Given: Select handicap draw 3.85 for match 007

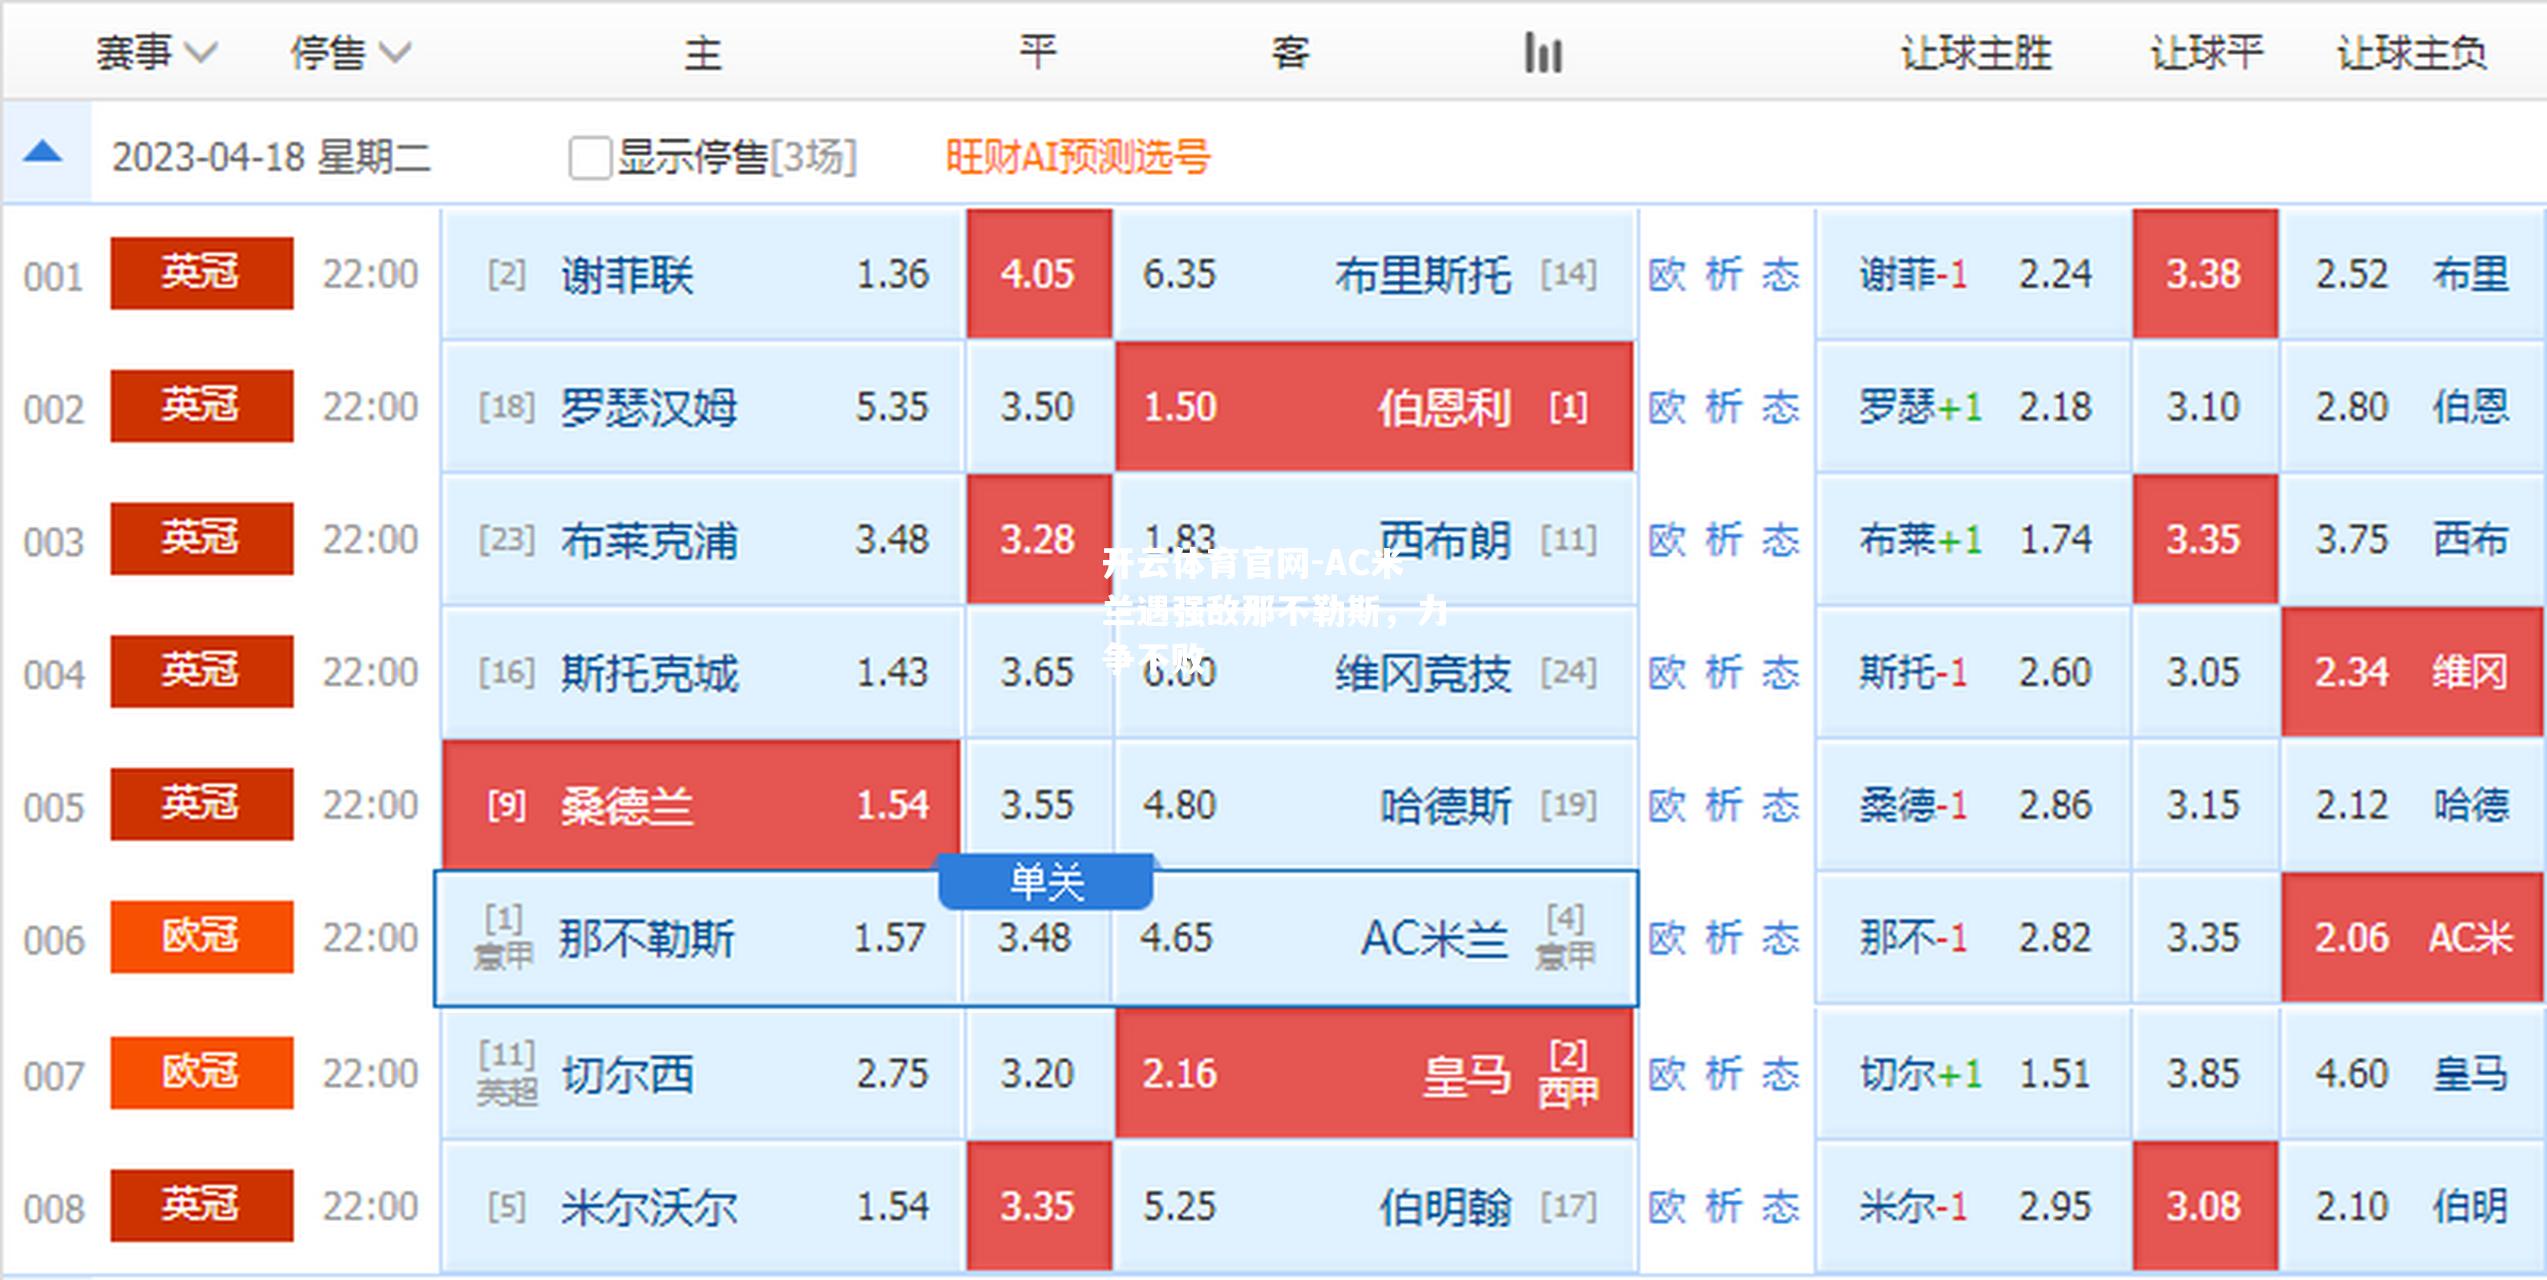Looking at the screenshot, I should [x=2205, y=1073].
